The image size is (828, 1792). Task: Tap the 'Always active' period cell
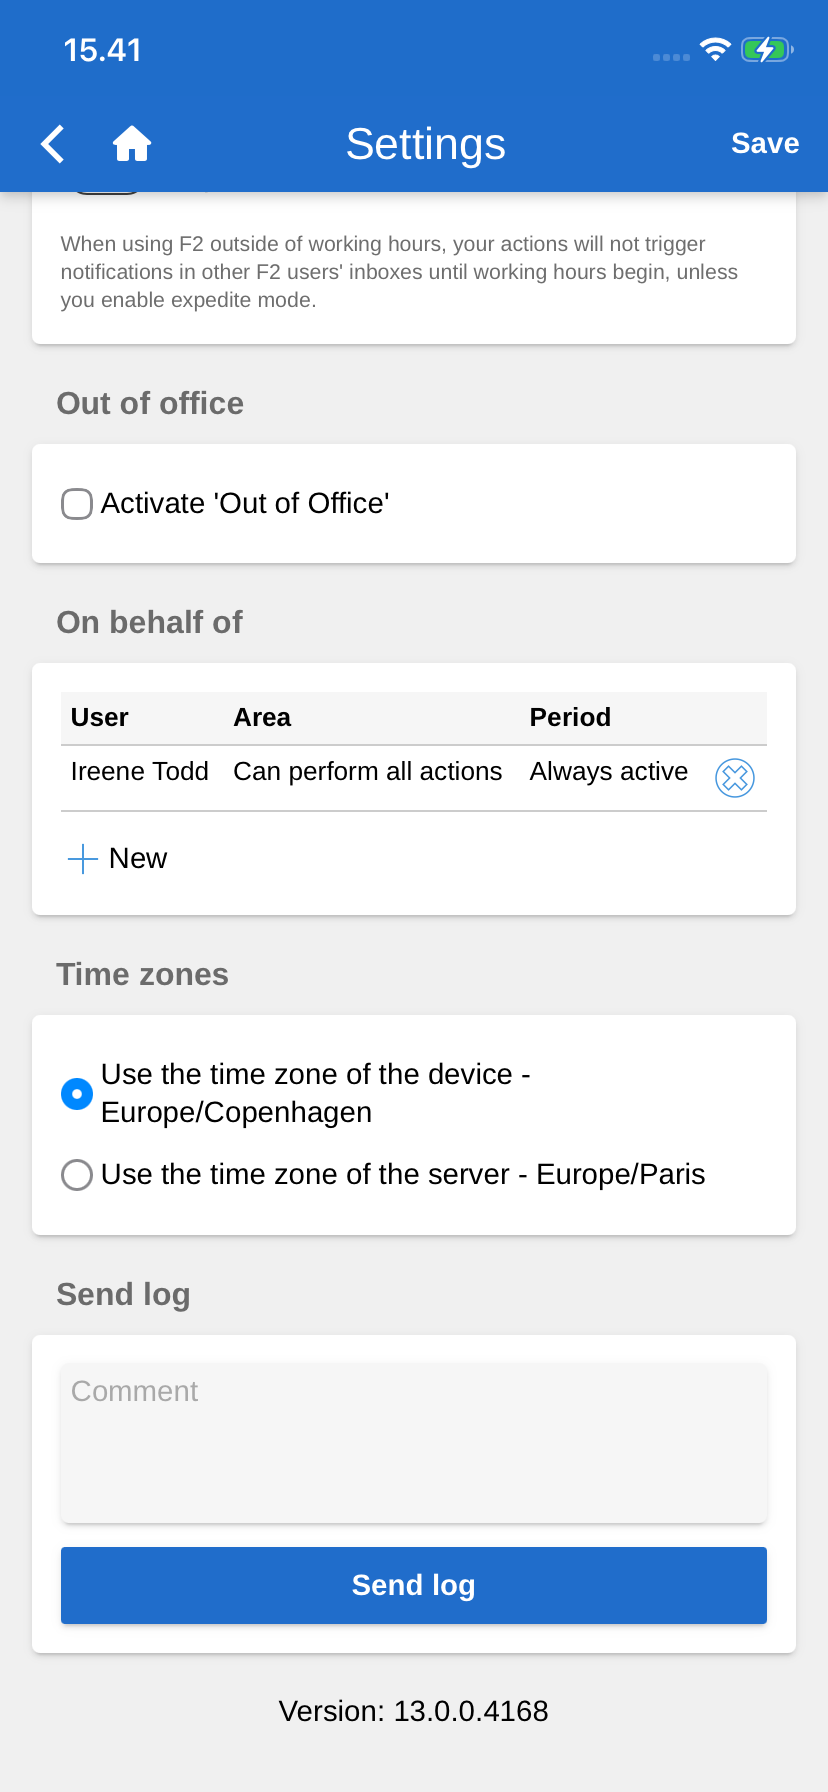[609, 772]
